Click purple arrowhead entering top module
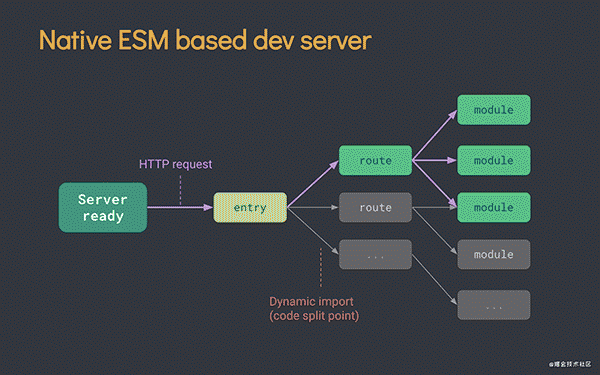Image resolution: width=600 pixels, height=375 pixels. [453, 114]
